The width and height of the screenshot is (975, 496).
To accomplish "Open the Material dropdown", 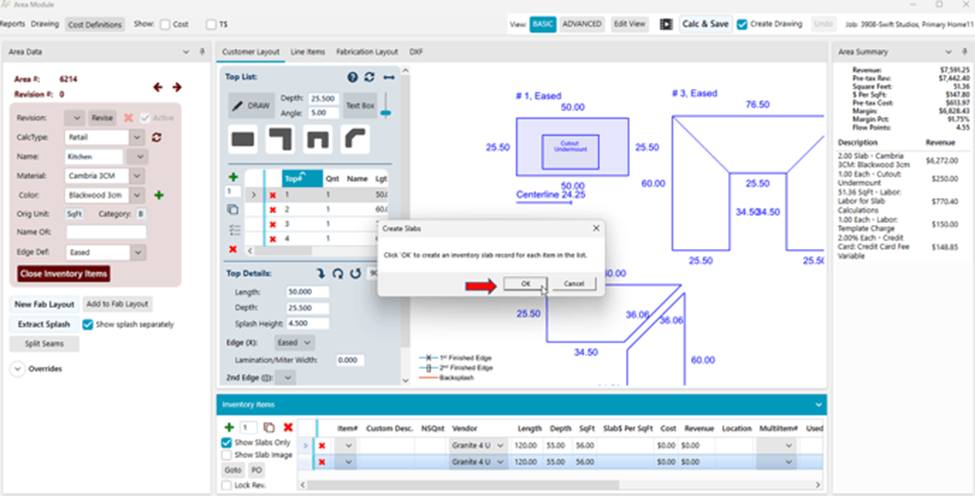I will (137, 176).
